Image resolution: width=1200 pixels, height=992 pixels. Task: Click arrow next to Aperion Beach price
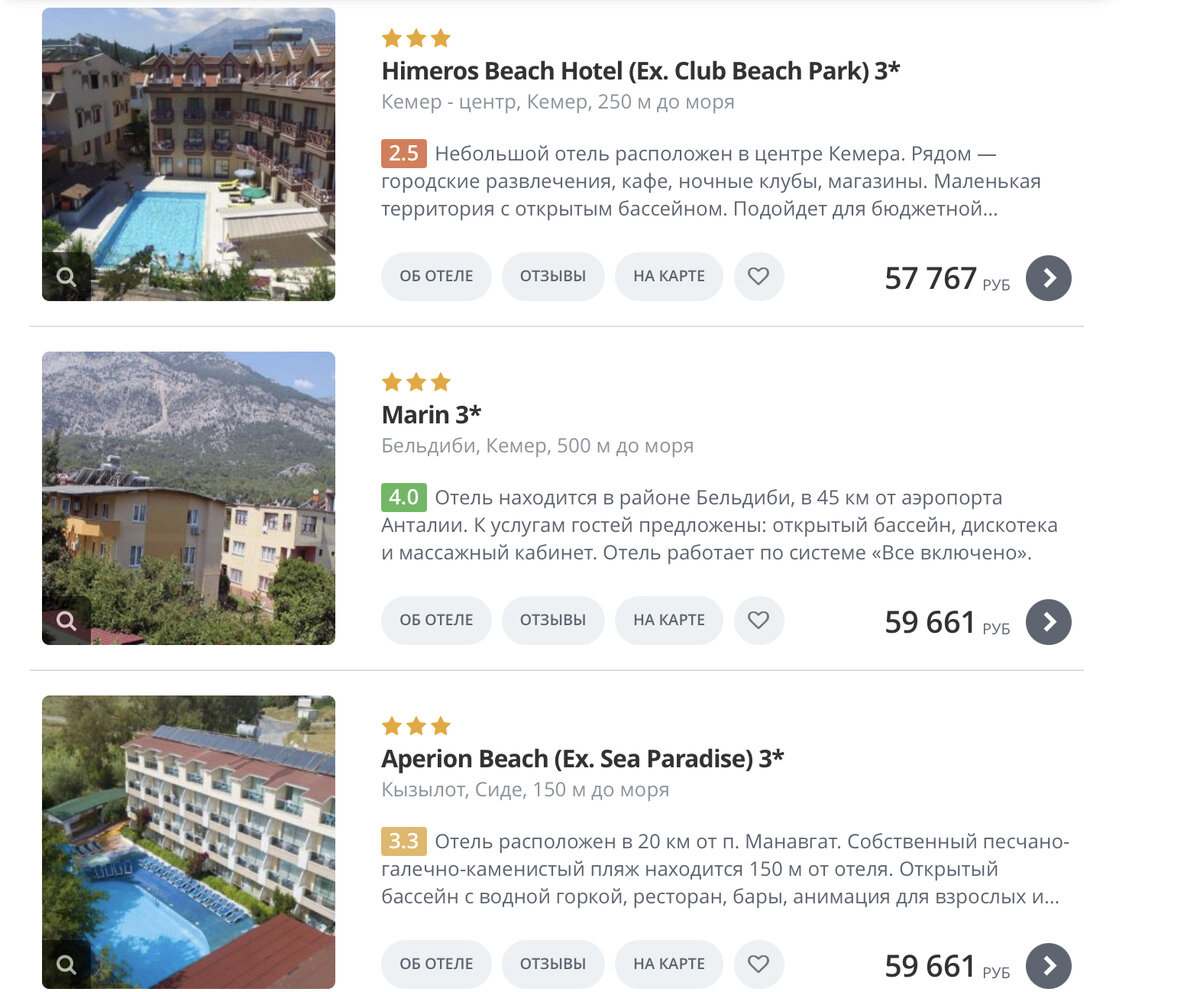[1049, 965]
